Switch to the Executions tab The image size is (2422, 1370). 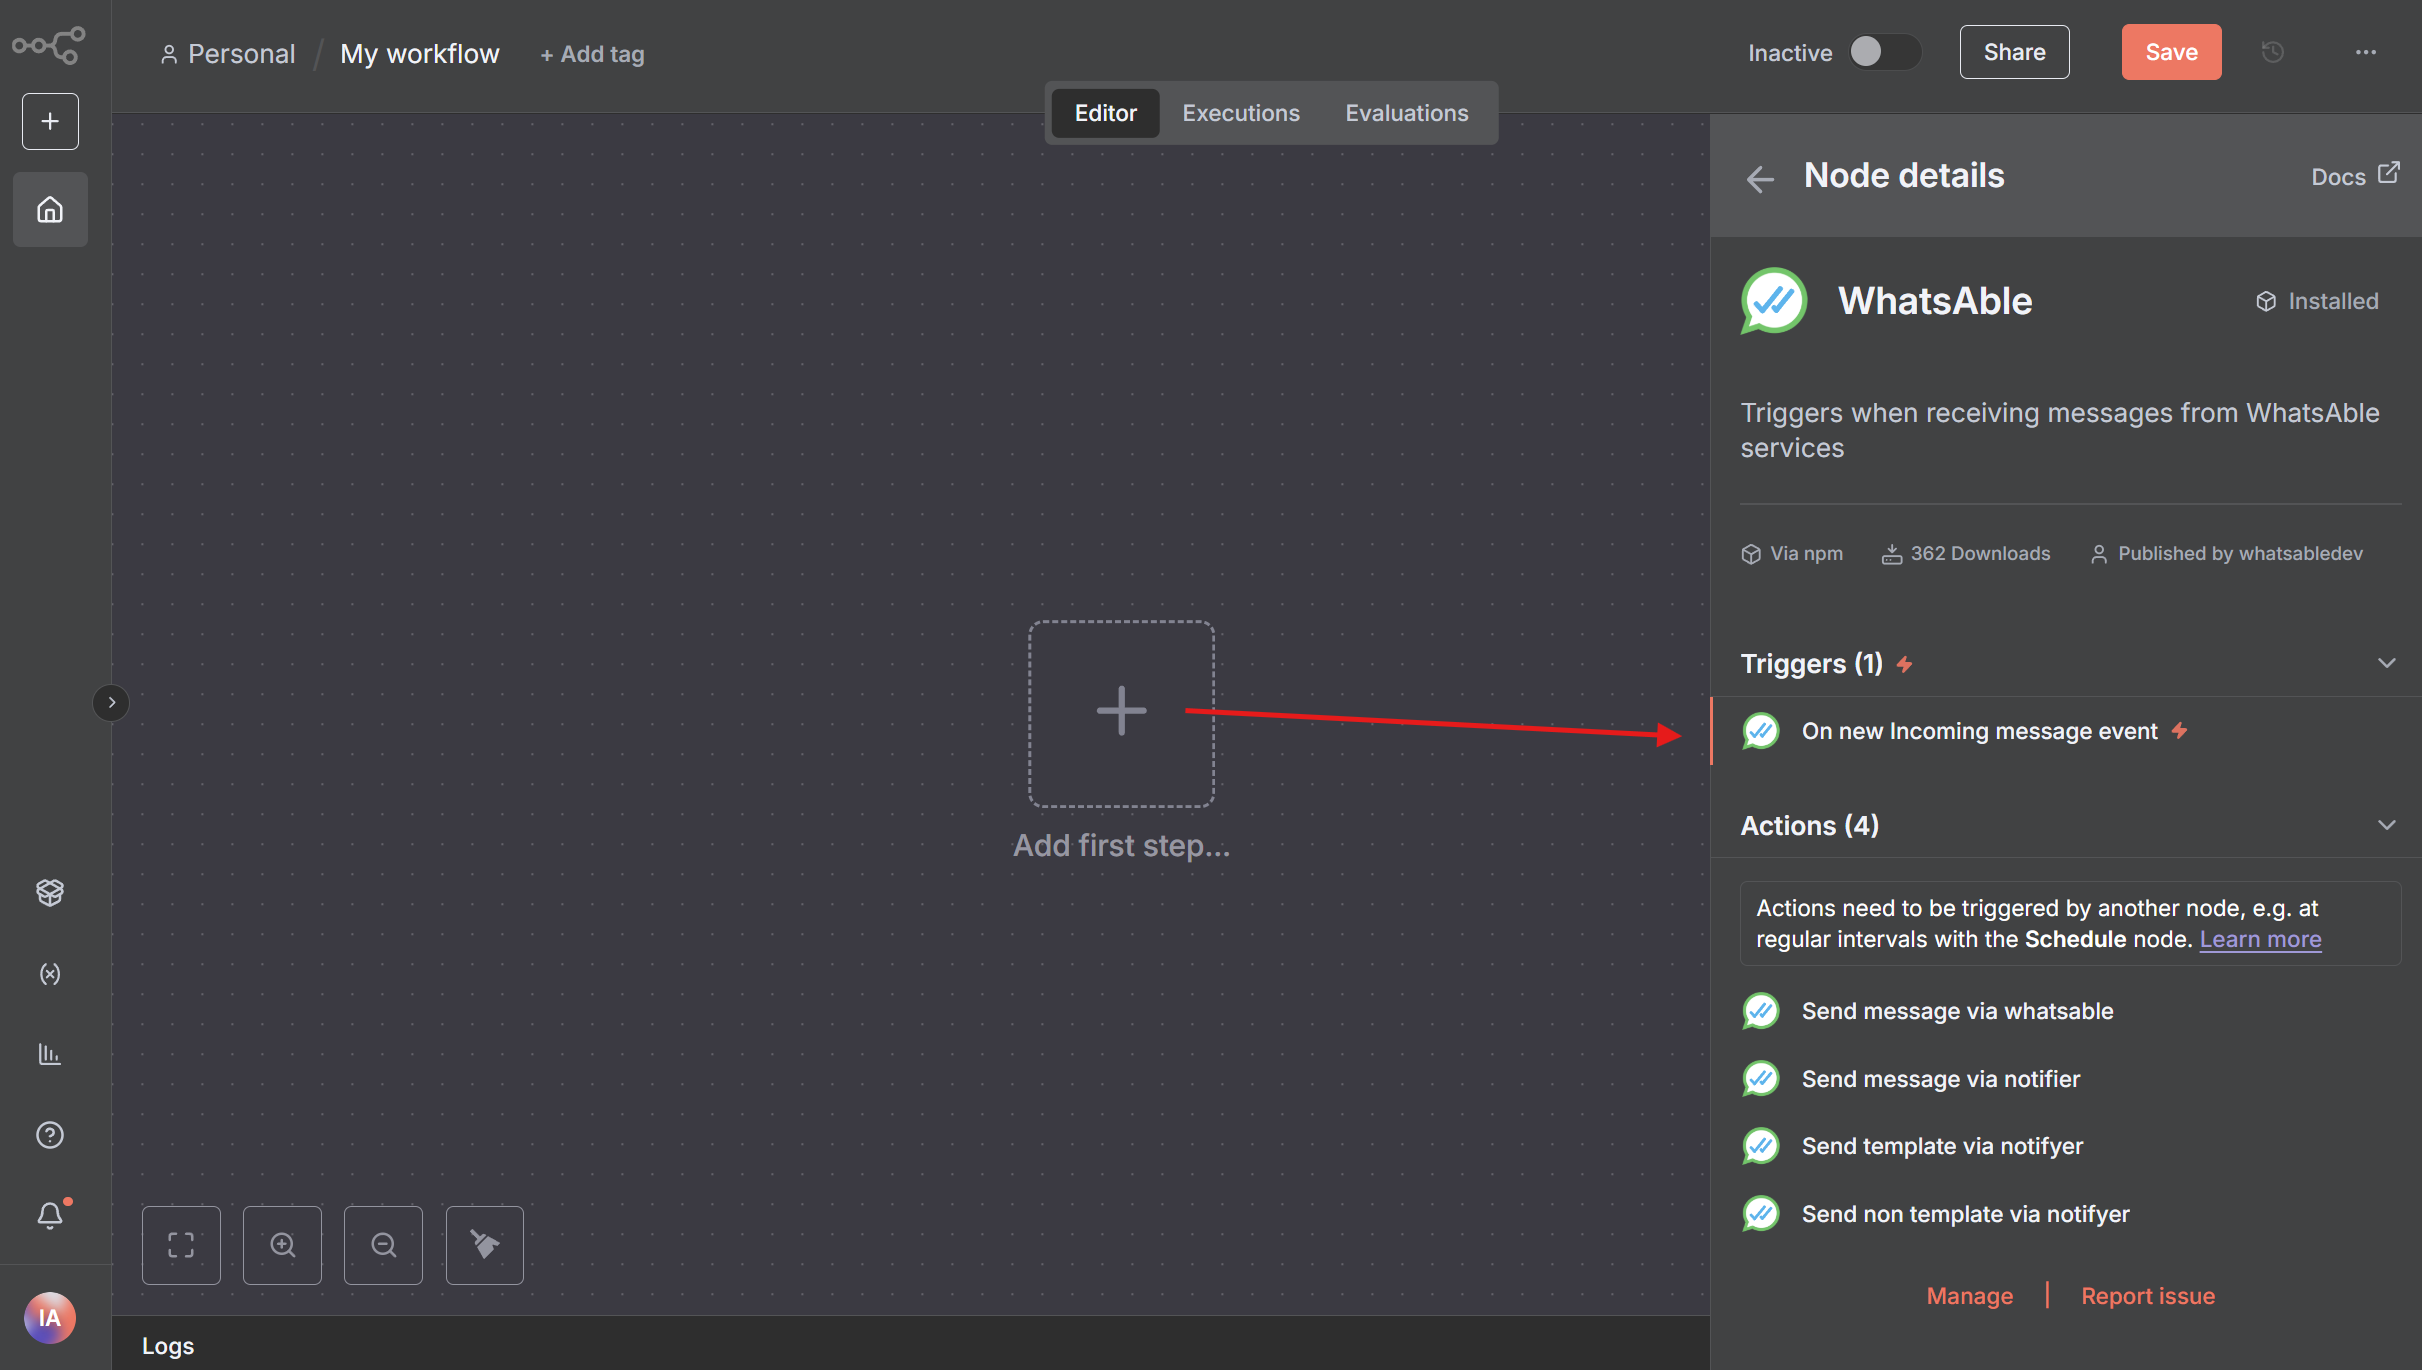coord(1241,113)
